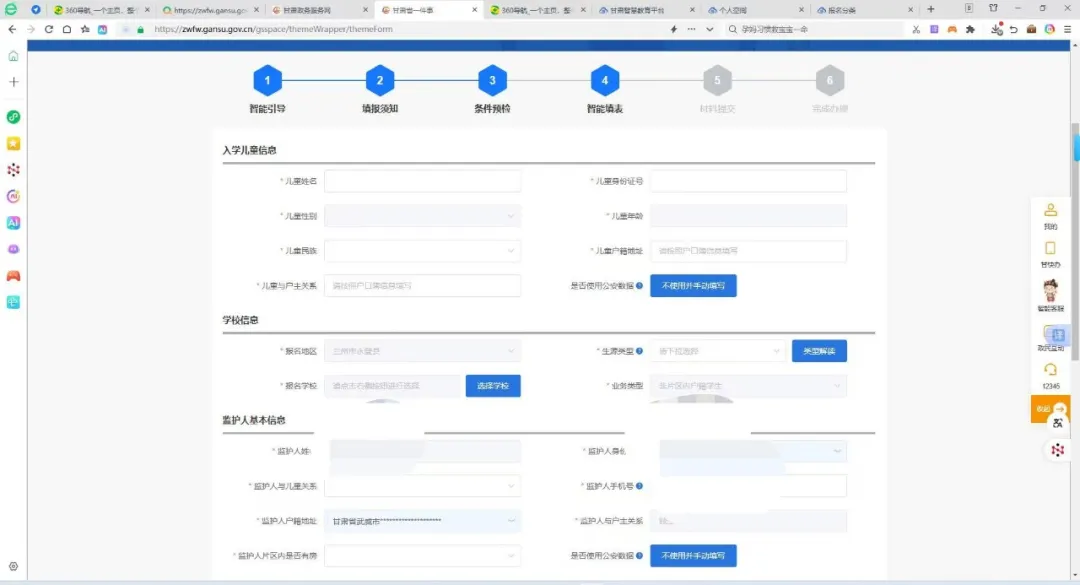Click the info icon beside 监护人手机号
1080x585 pixels.
[x=639, y=486]
